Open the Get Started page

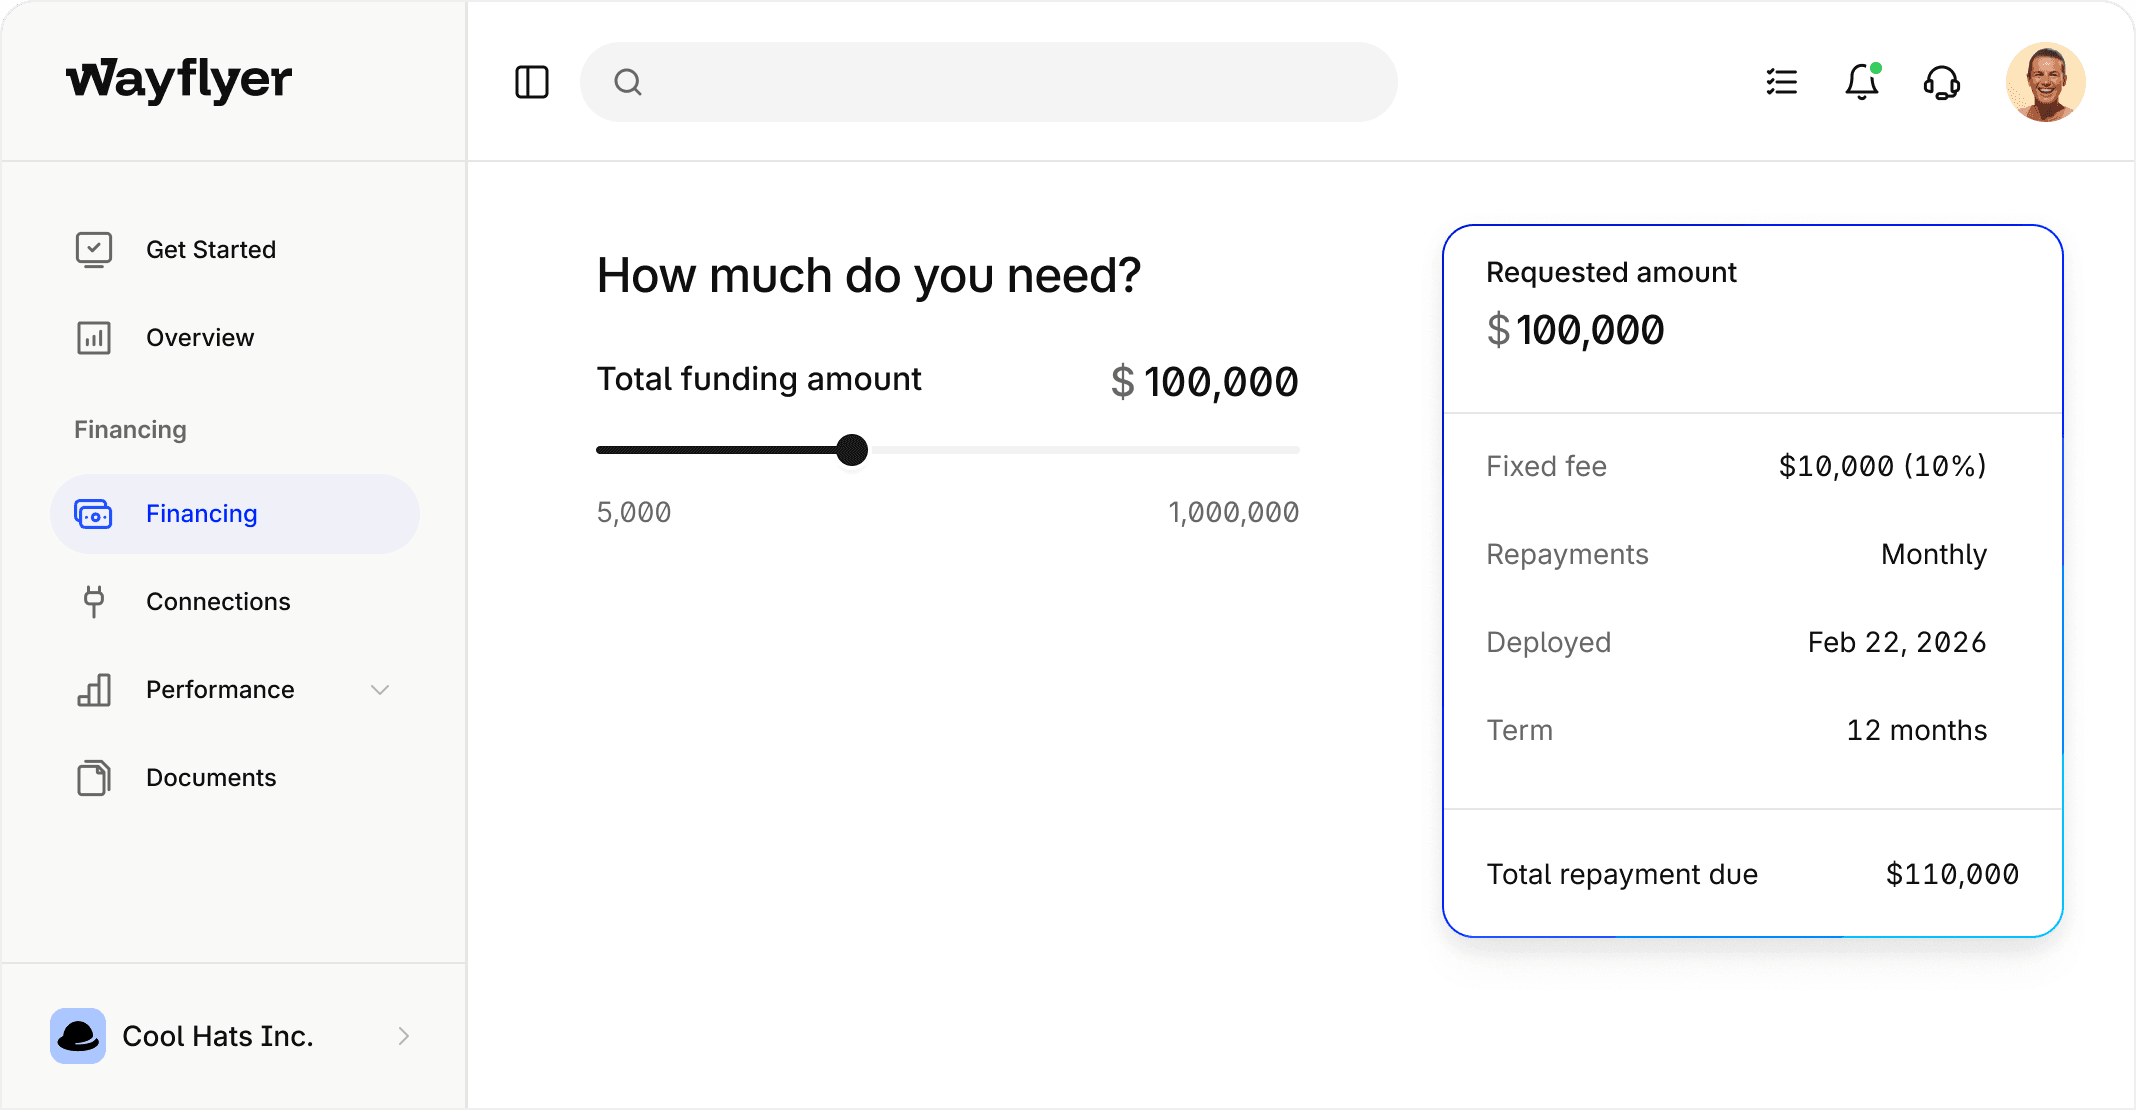pos(211,249)
